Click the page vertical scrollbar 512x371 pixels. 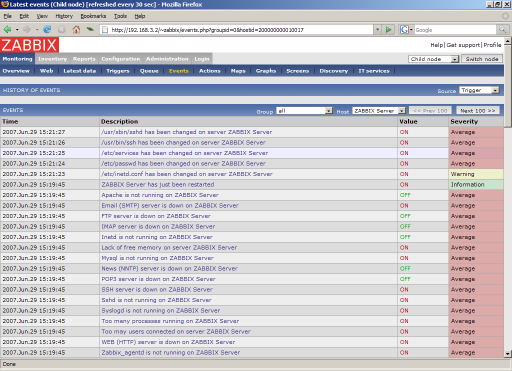508,197
